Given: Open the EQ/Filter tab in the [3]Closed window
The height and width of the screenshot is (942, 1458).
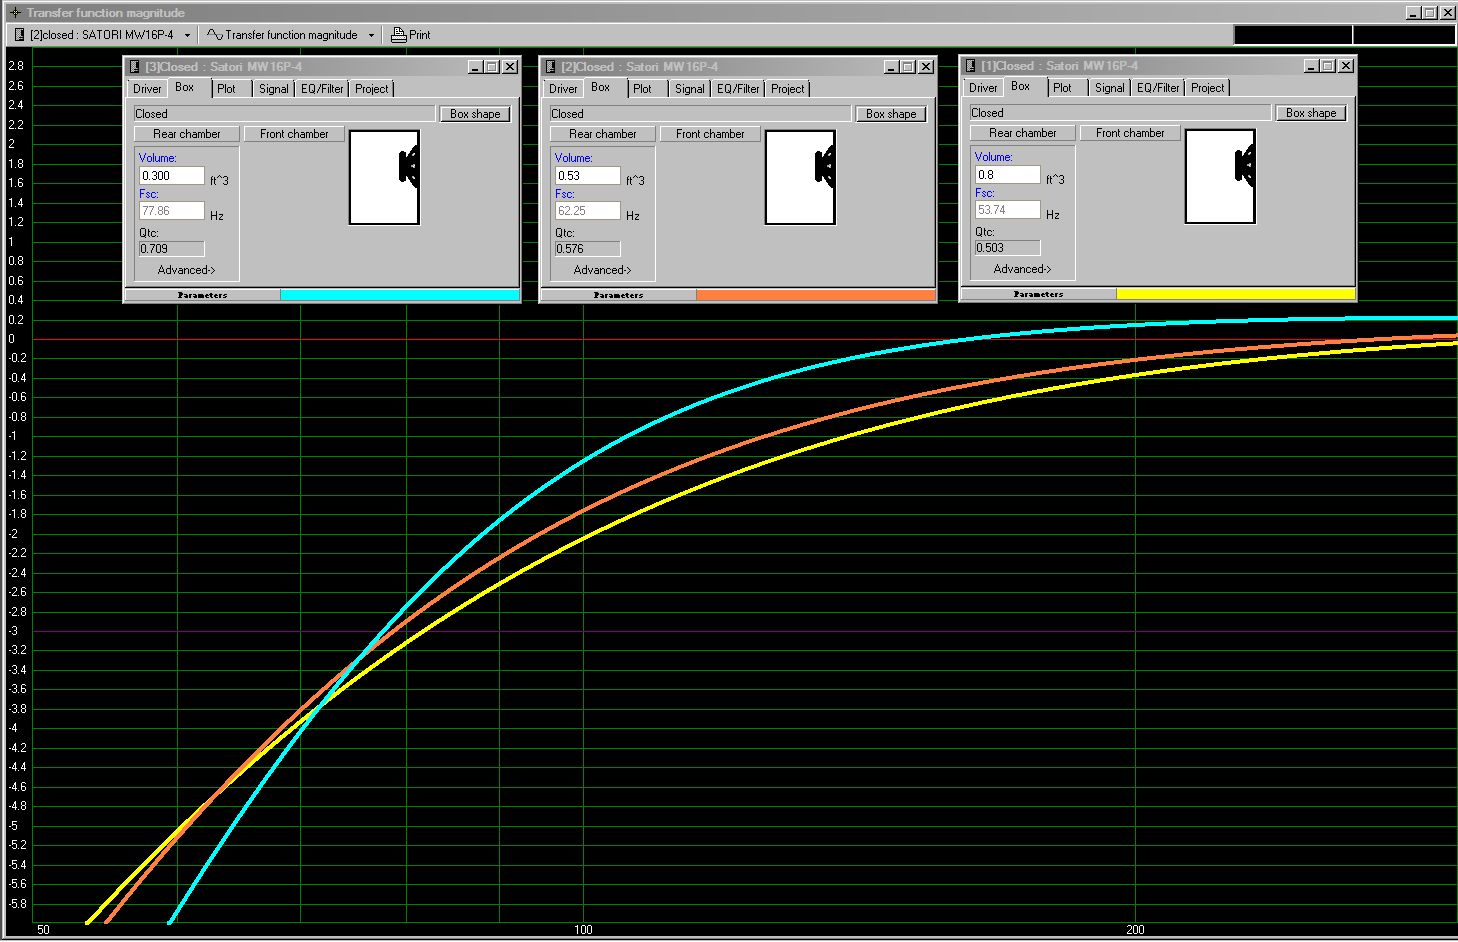Looking at the screenshot, I should [x=322, y=89].
